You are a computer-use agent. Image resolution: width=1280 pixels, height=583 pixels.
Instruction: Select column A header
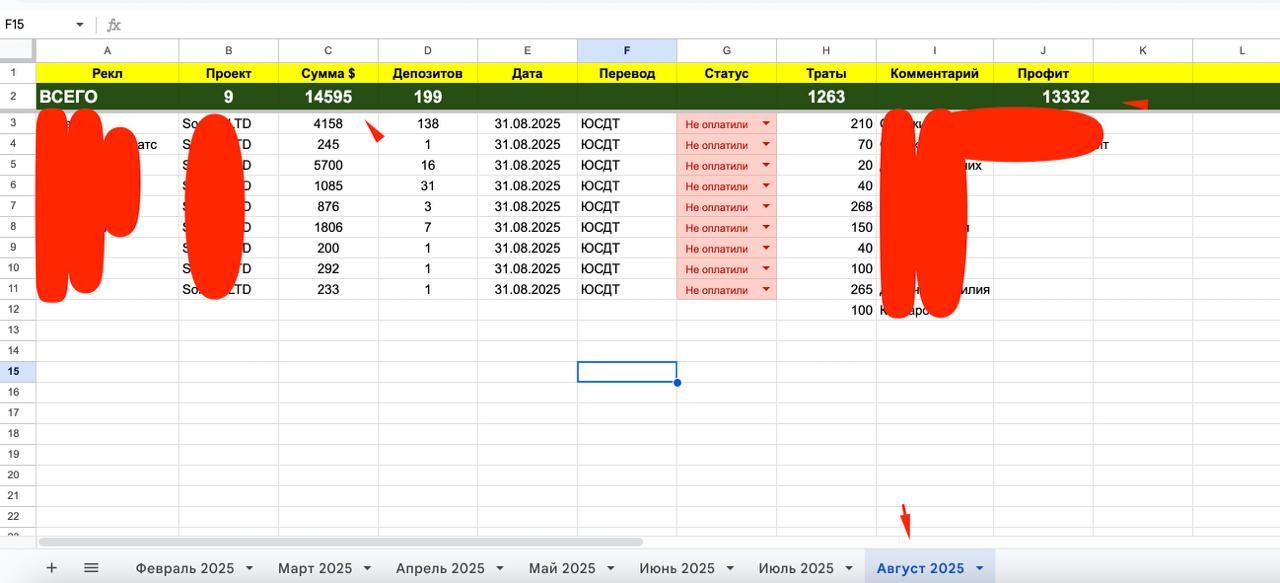[x=107, y=50]
